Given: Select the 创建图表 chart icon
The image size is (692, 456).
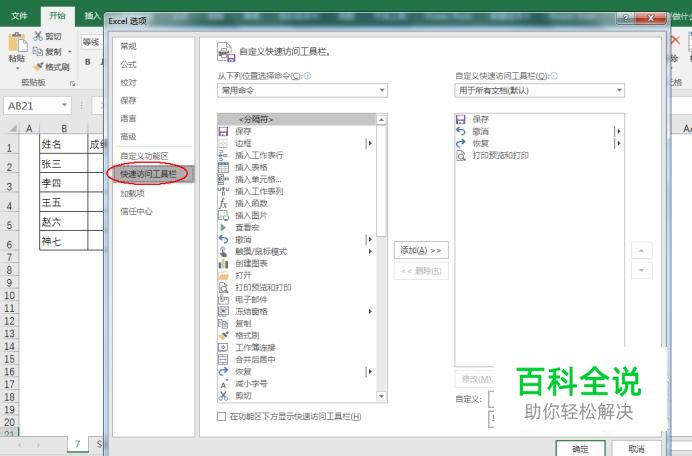Looking at the screenshot, I should point(223,264).
